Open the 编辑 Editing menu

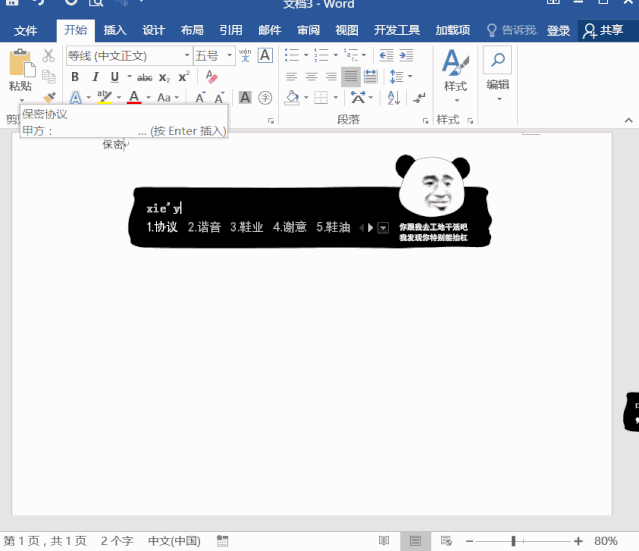click(x=498, y=75)
